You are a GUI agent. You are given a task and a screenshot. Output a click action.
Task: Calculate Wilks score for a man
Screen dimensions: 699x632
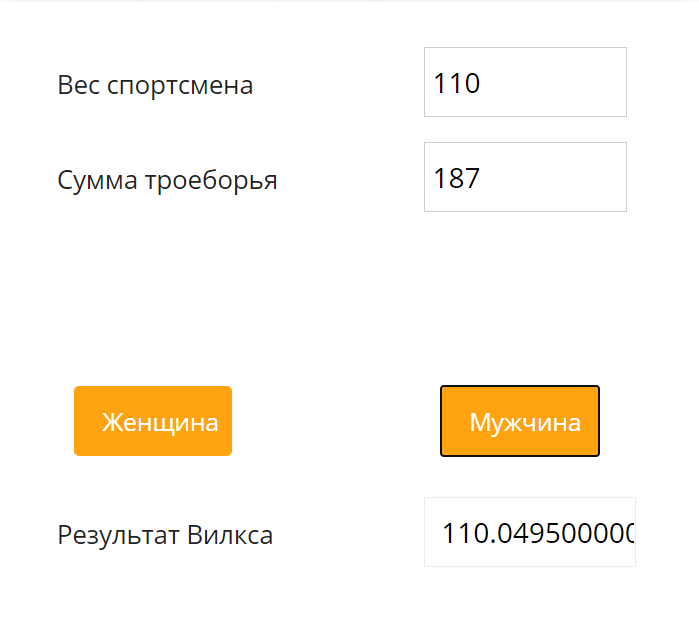tap(520, 422)
